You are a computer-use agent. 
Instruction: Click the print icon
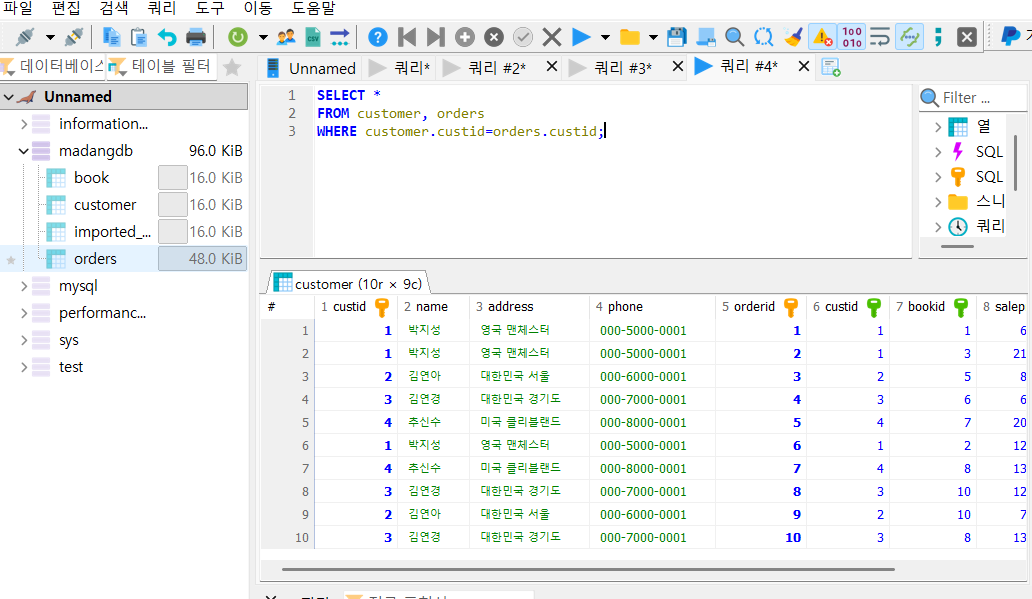[195, 37]
